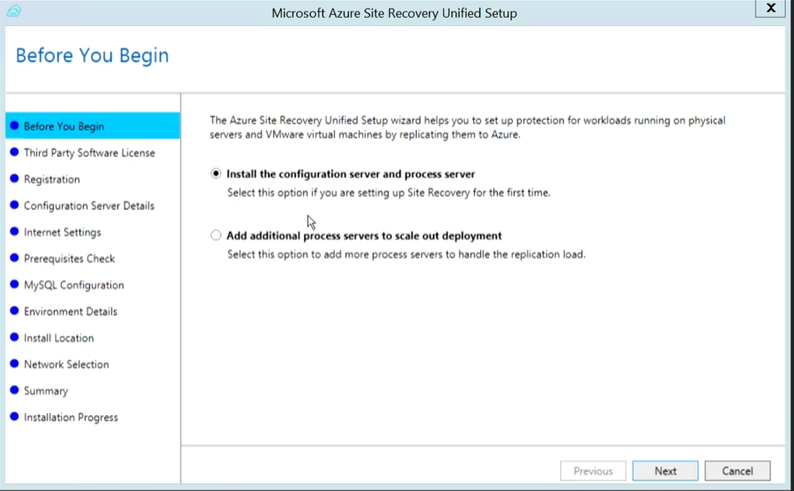Open the Before You Begin step
The image size is (794, 491).
click(x=93, y=126)
